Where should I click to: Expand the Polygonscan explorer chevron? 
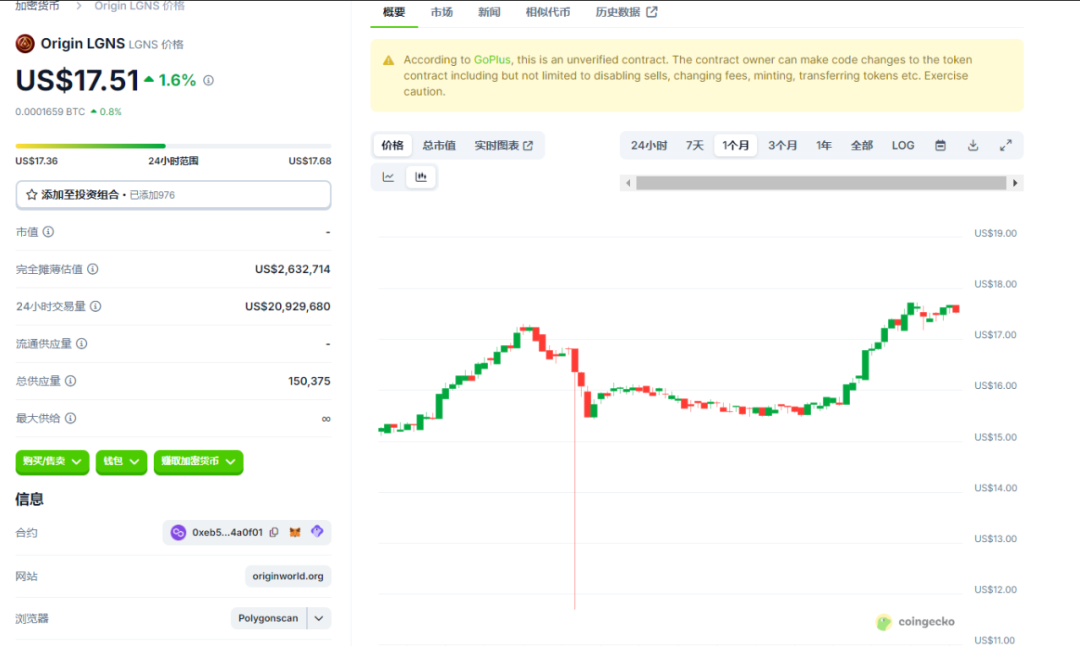[x=319, y=619]
